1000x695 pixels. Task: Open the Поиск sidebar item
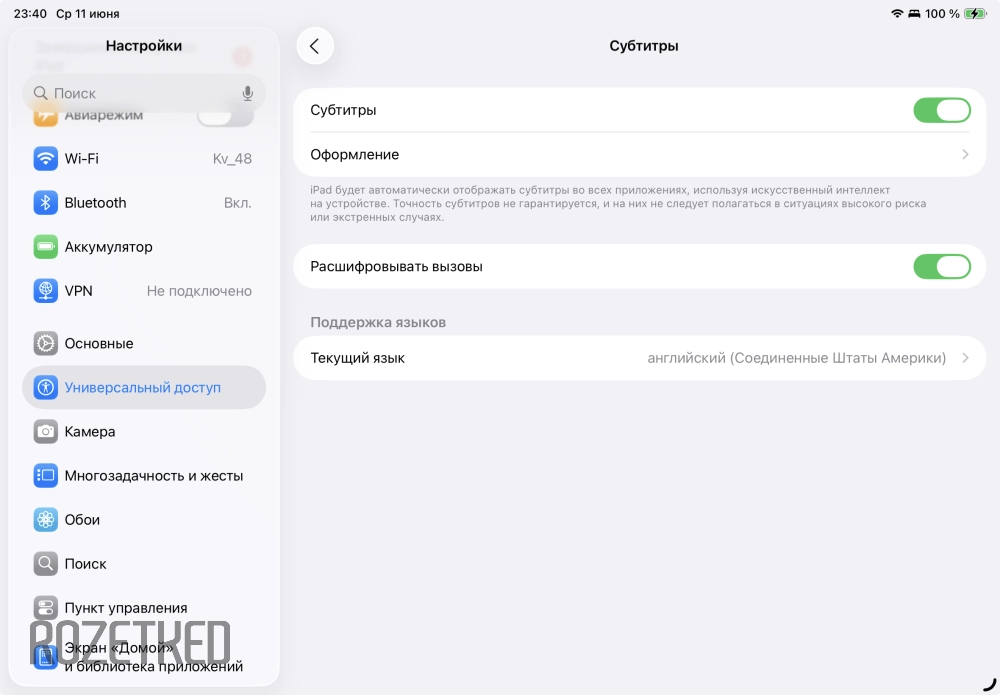(x=143, y=564)
